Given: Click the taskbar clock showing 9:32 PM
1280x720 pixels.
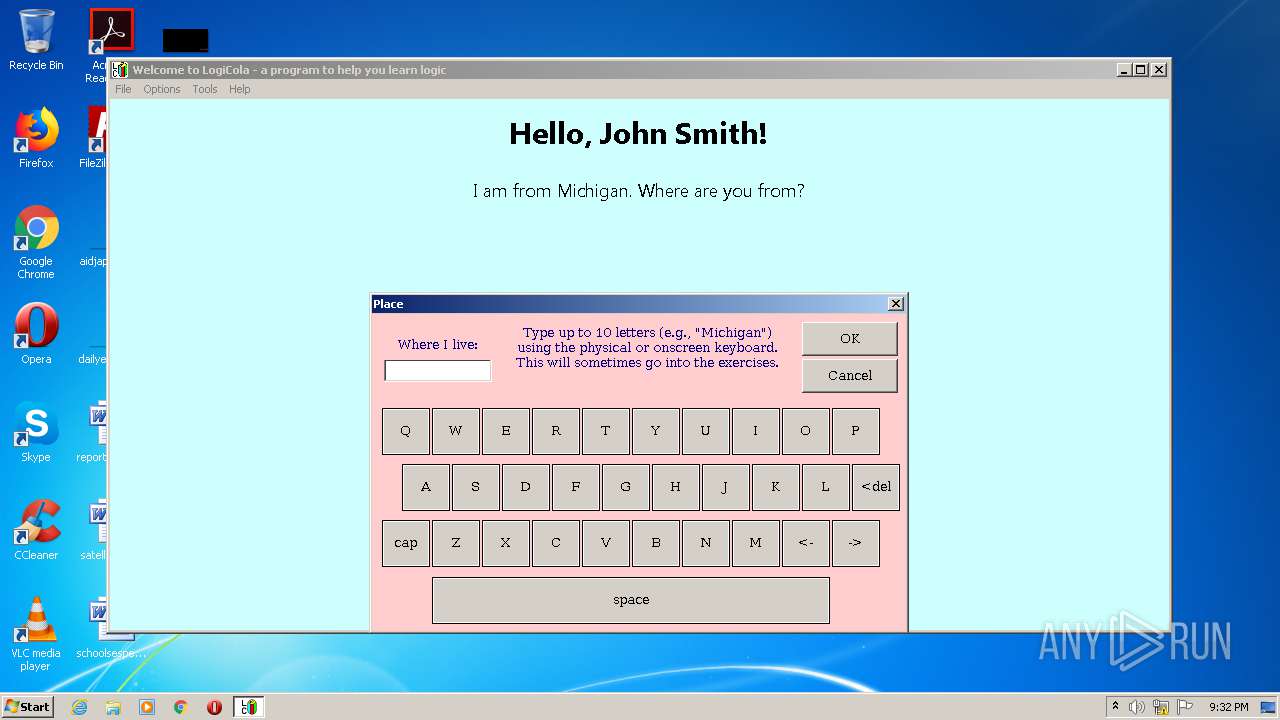Looking at the screenshot, I should [1228, 707].
